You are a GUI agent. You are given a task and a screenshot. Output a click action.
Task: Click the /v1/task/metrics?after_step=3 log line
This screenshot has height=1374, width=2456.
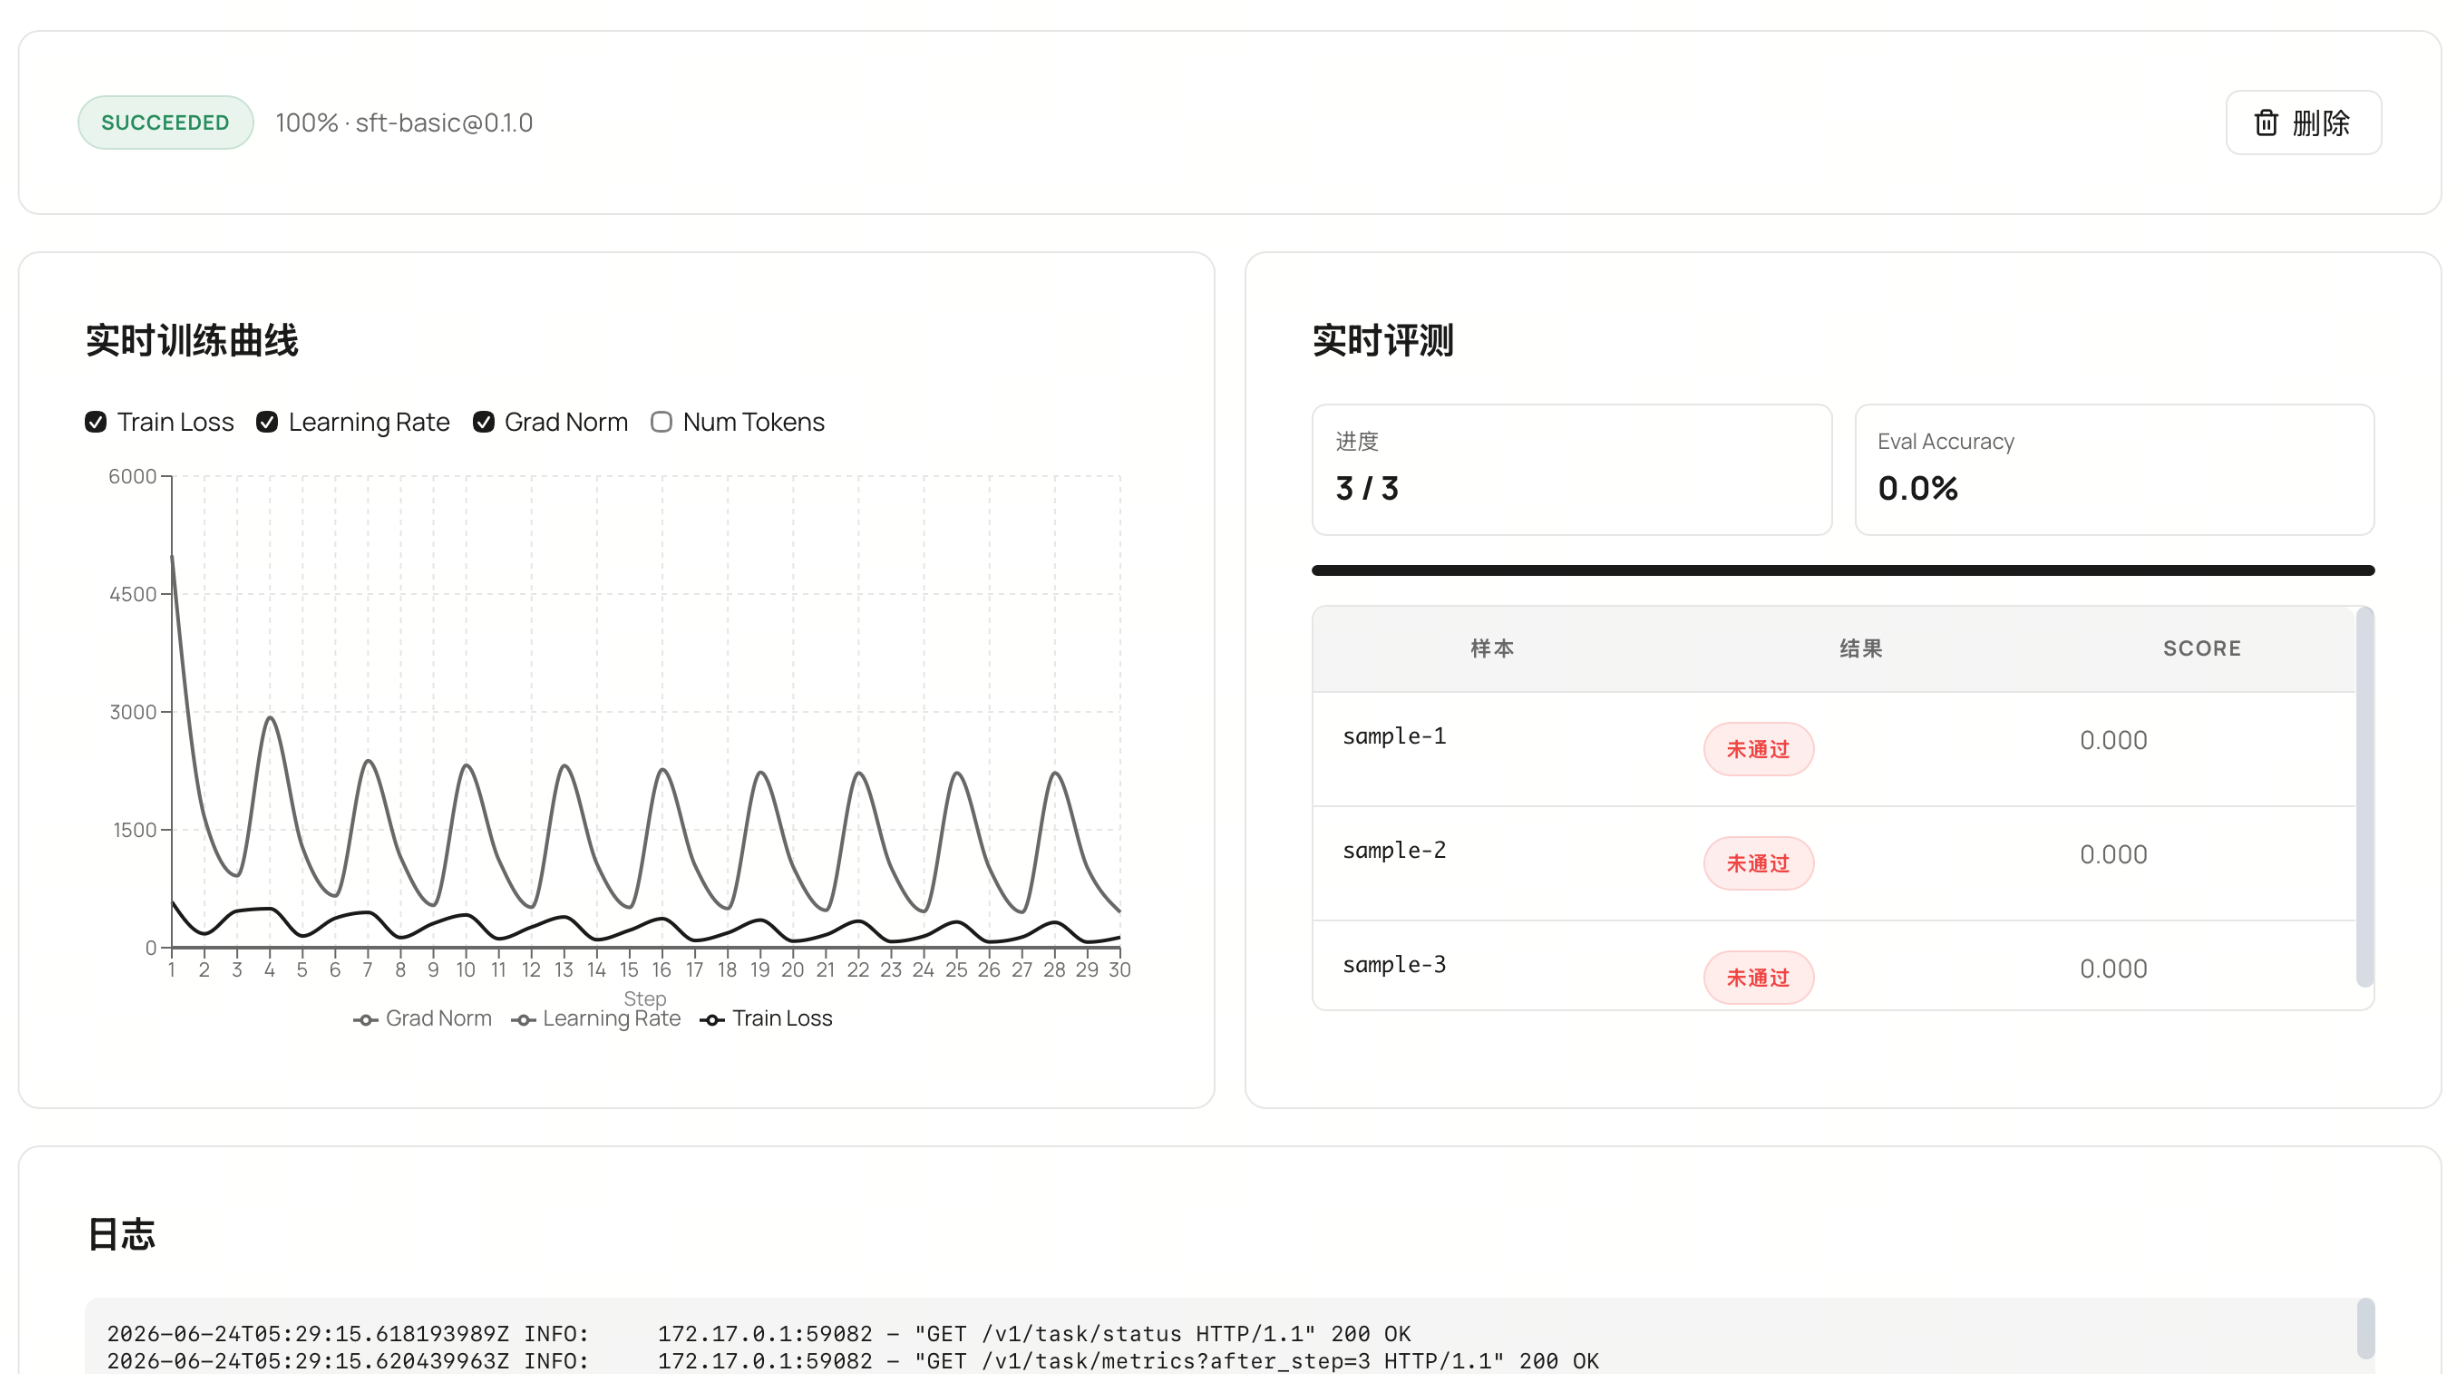(852, 1360)
